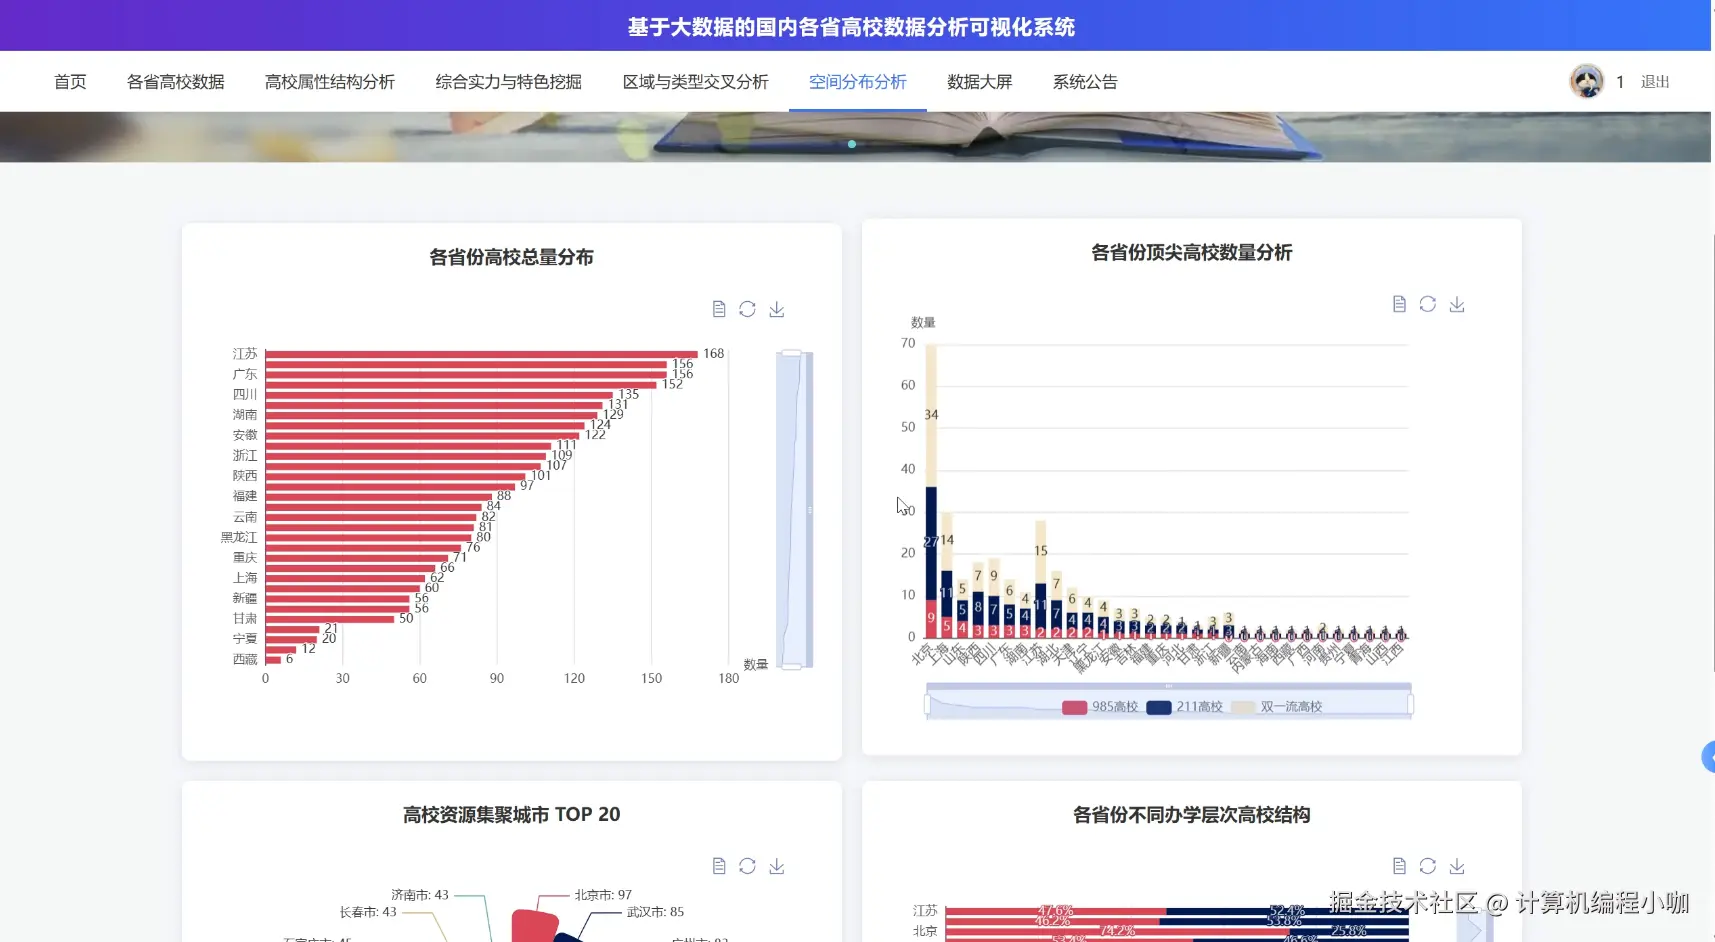Download 高校资源集聚城市 TOP 20 as image
Screen dimensions: 1715x942
(x=778, y=865)
